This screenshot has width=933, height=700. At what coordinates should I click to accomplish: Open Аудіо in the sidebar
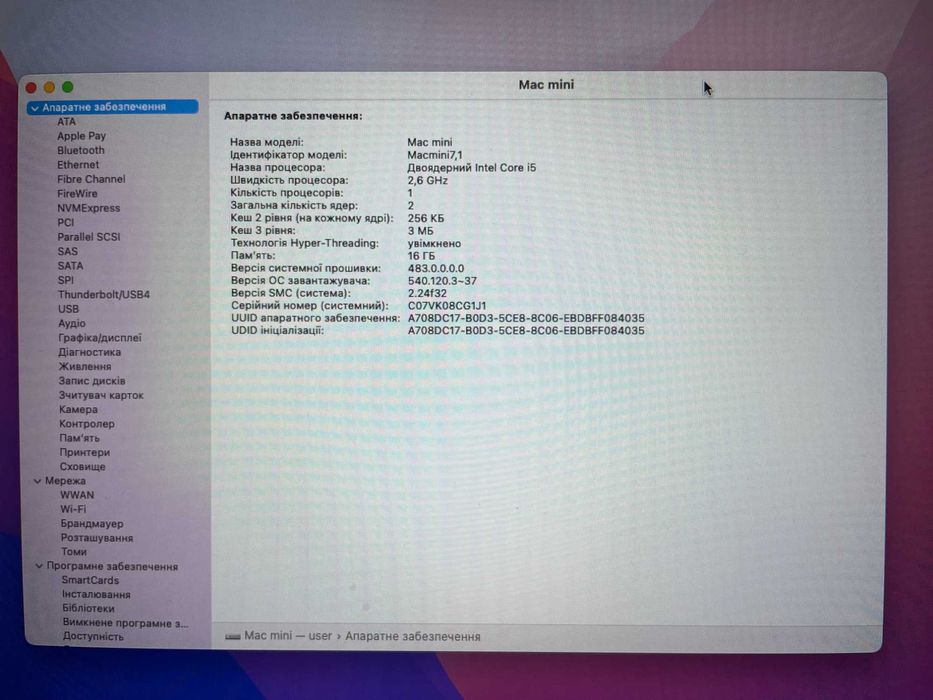click(x=72, y=323)
